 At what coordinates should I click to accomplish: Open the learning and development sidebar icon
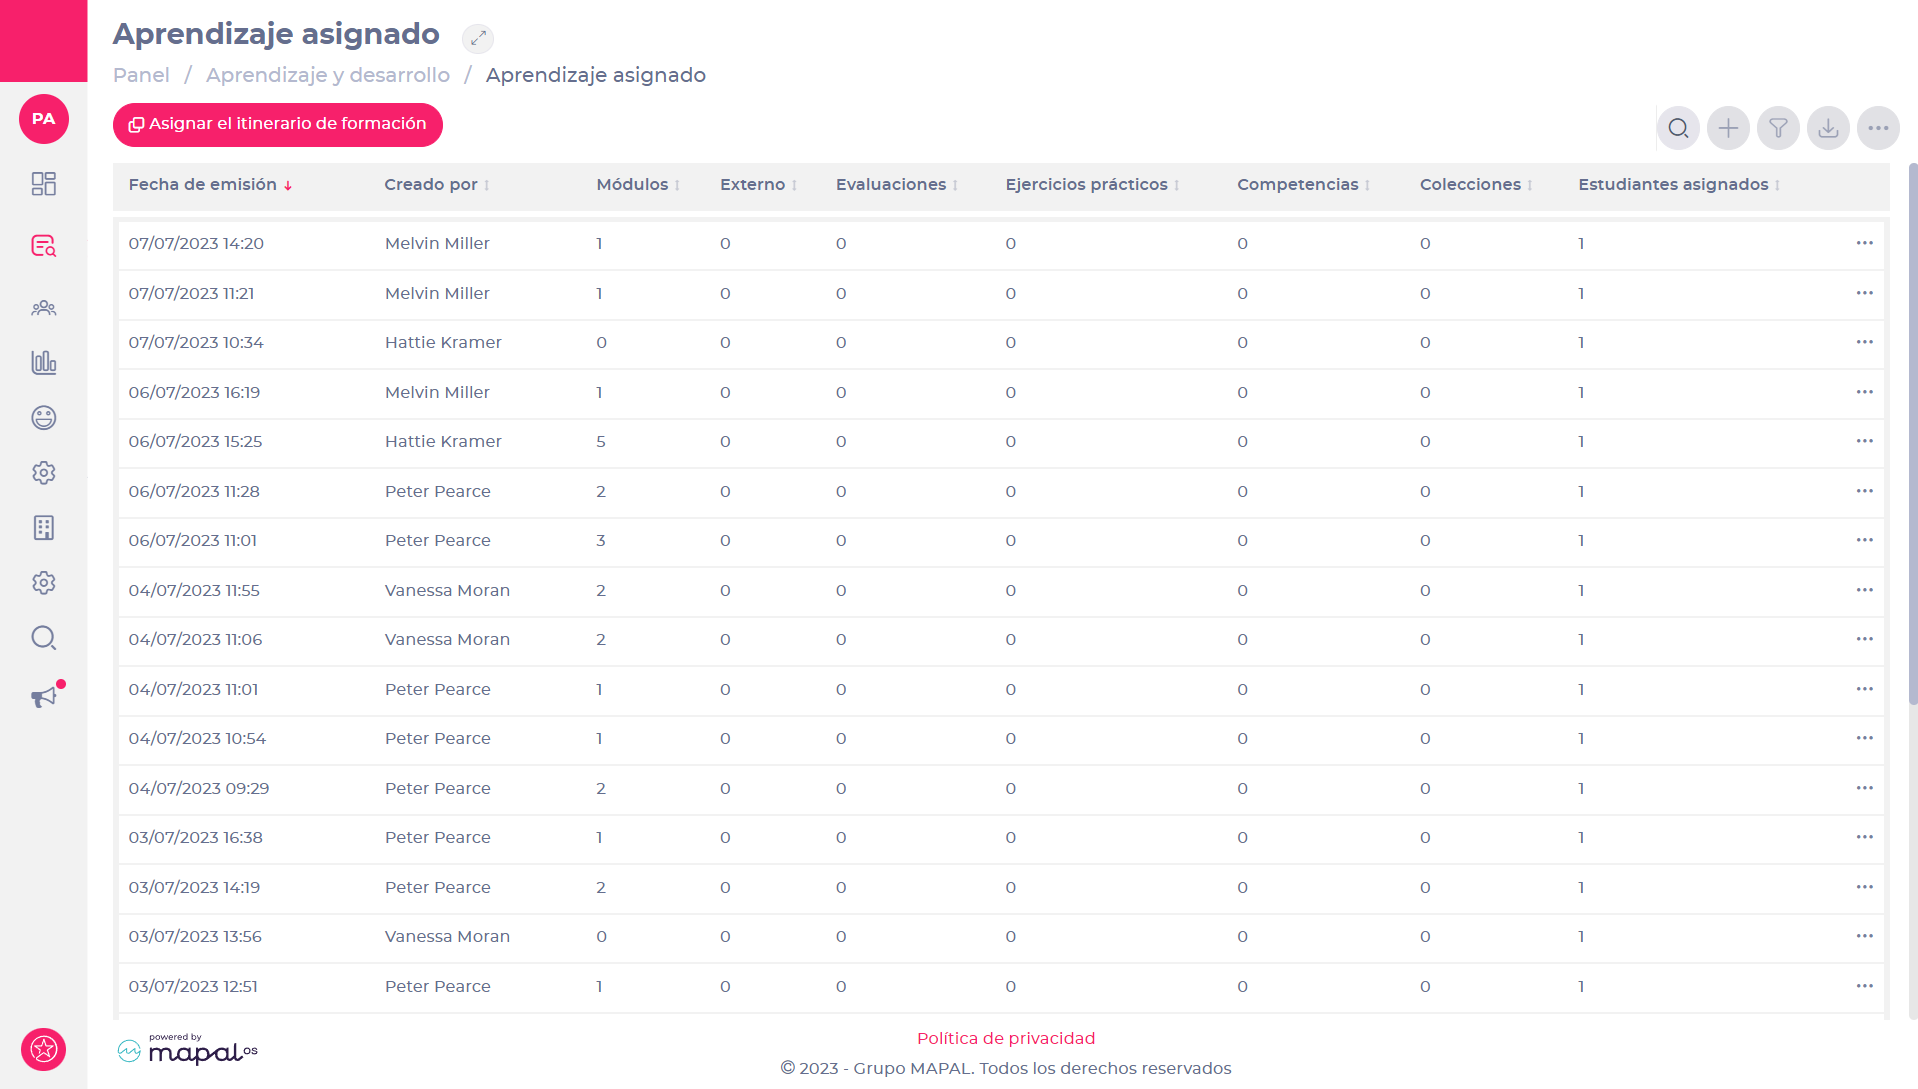[x=43, y=246]
